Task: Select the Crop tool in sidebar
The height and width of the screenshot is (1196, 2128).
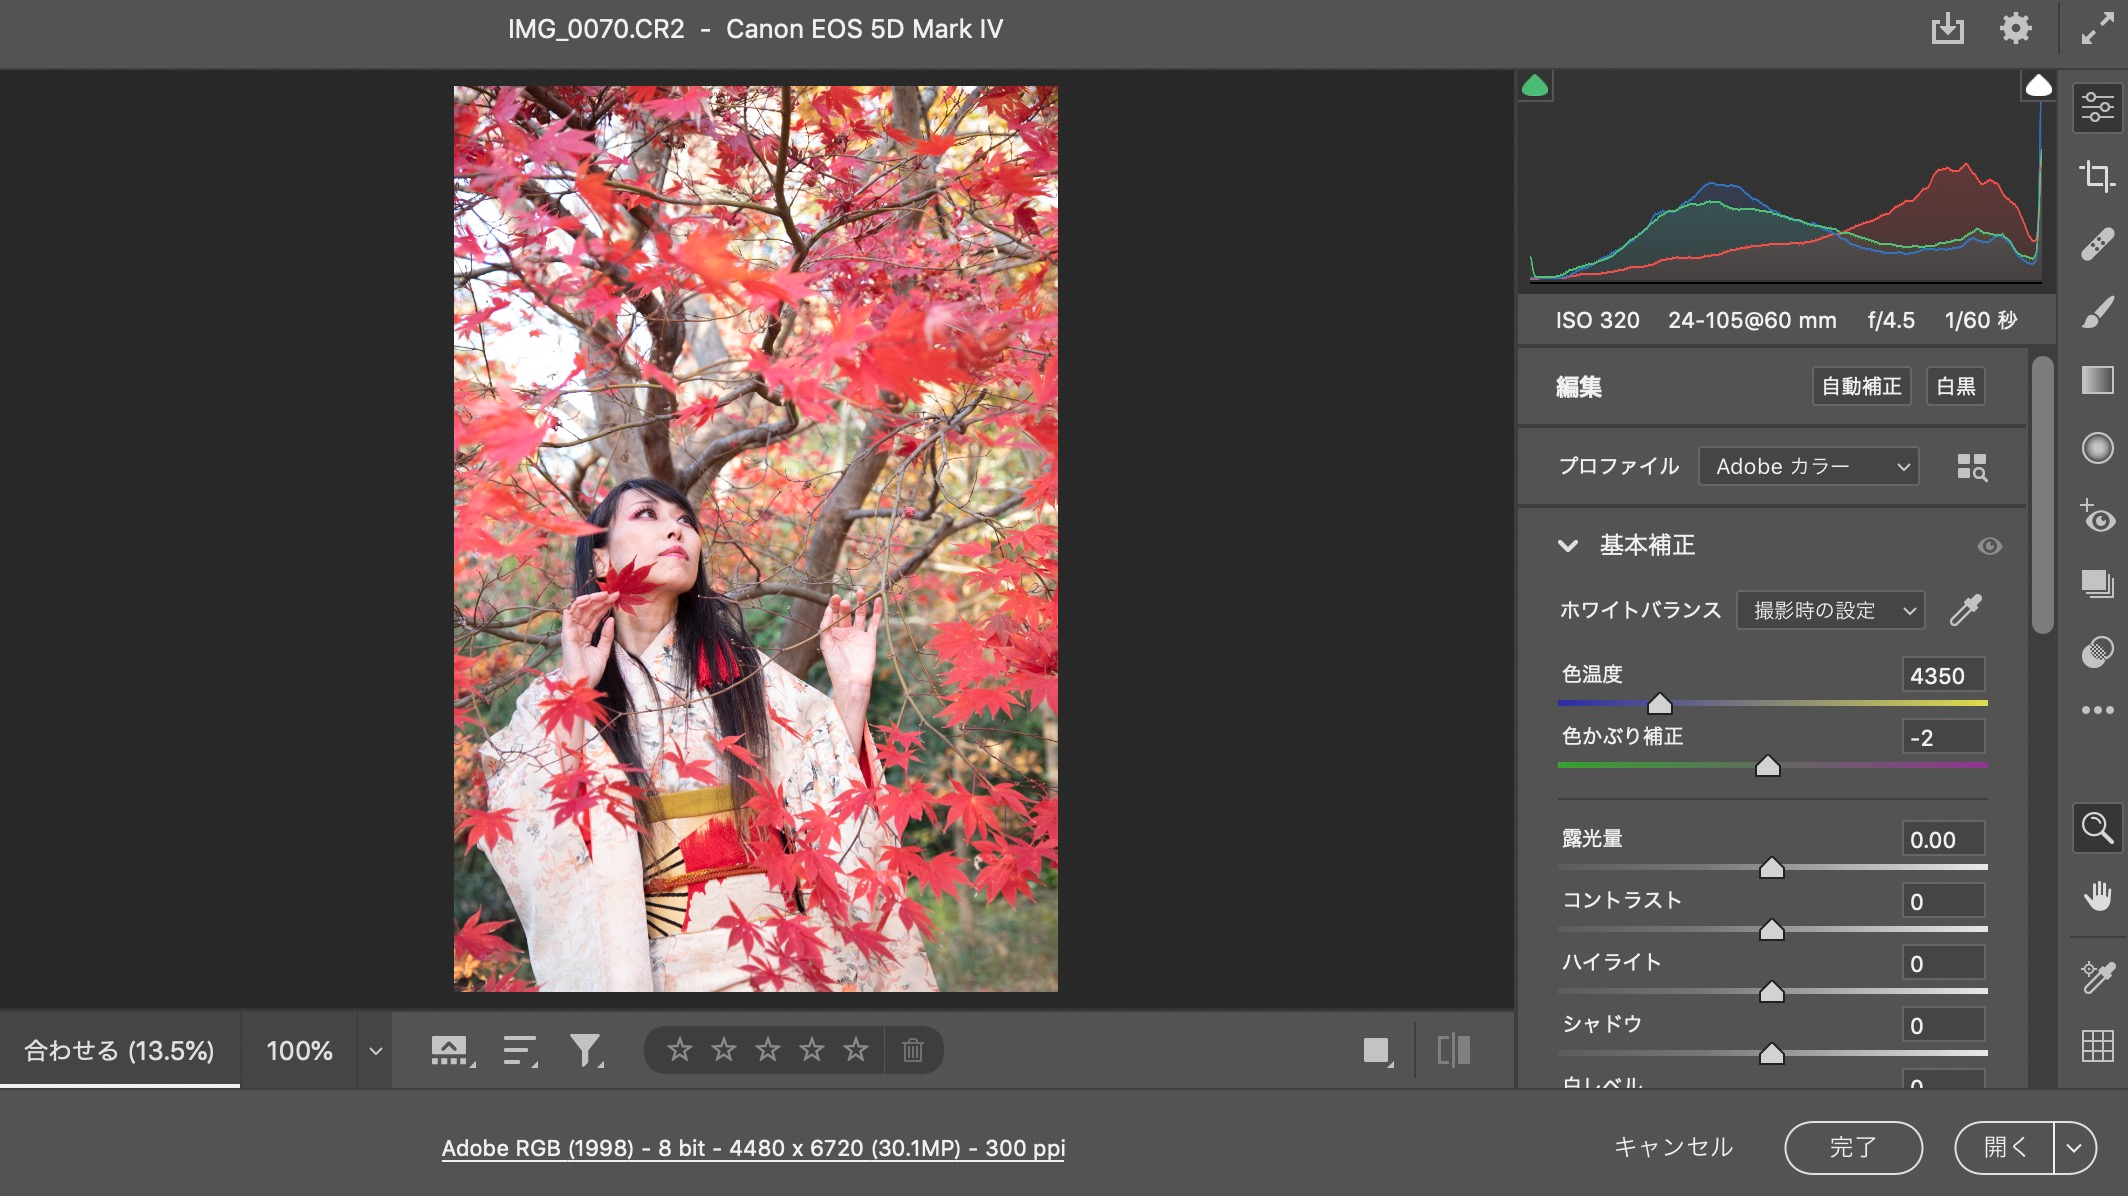Action: tap(2097, 176)
